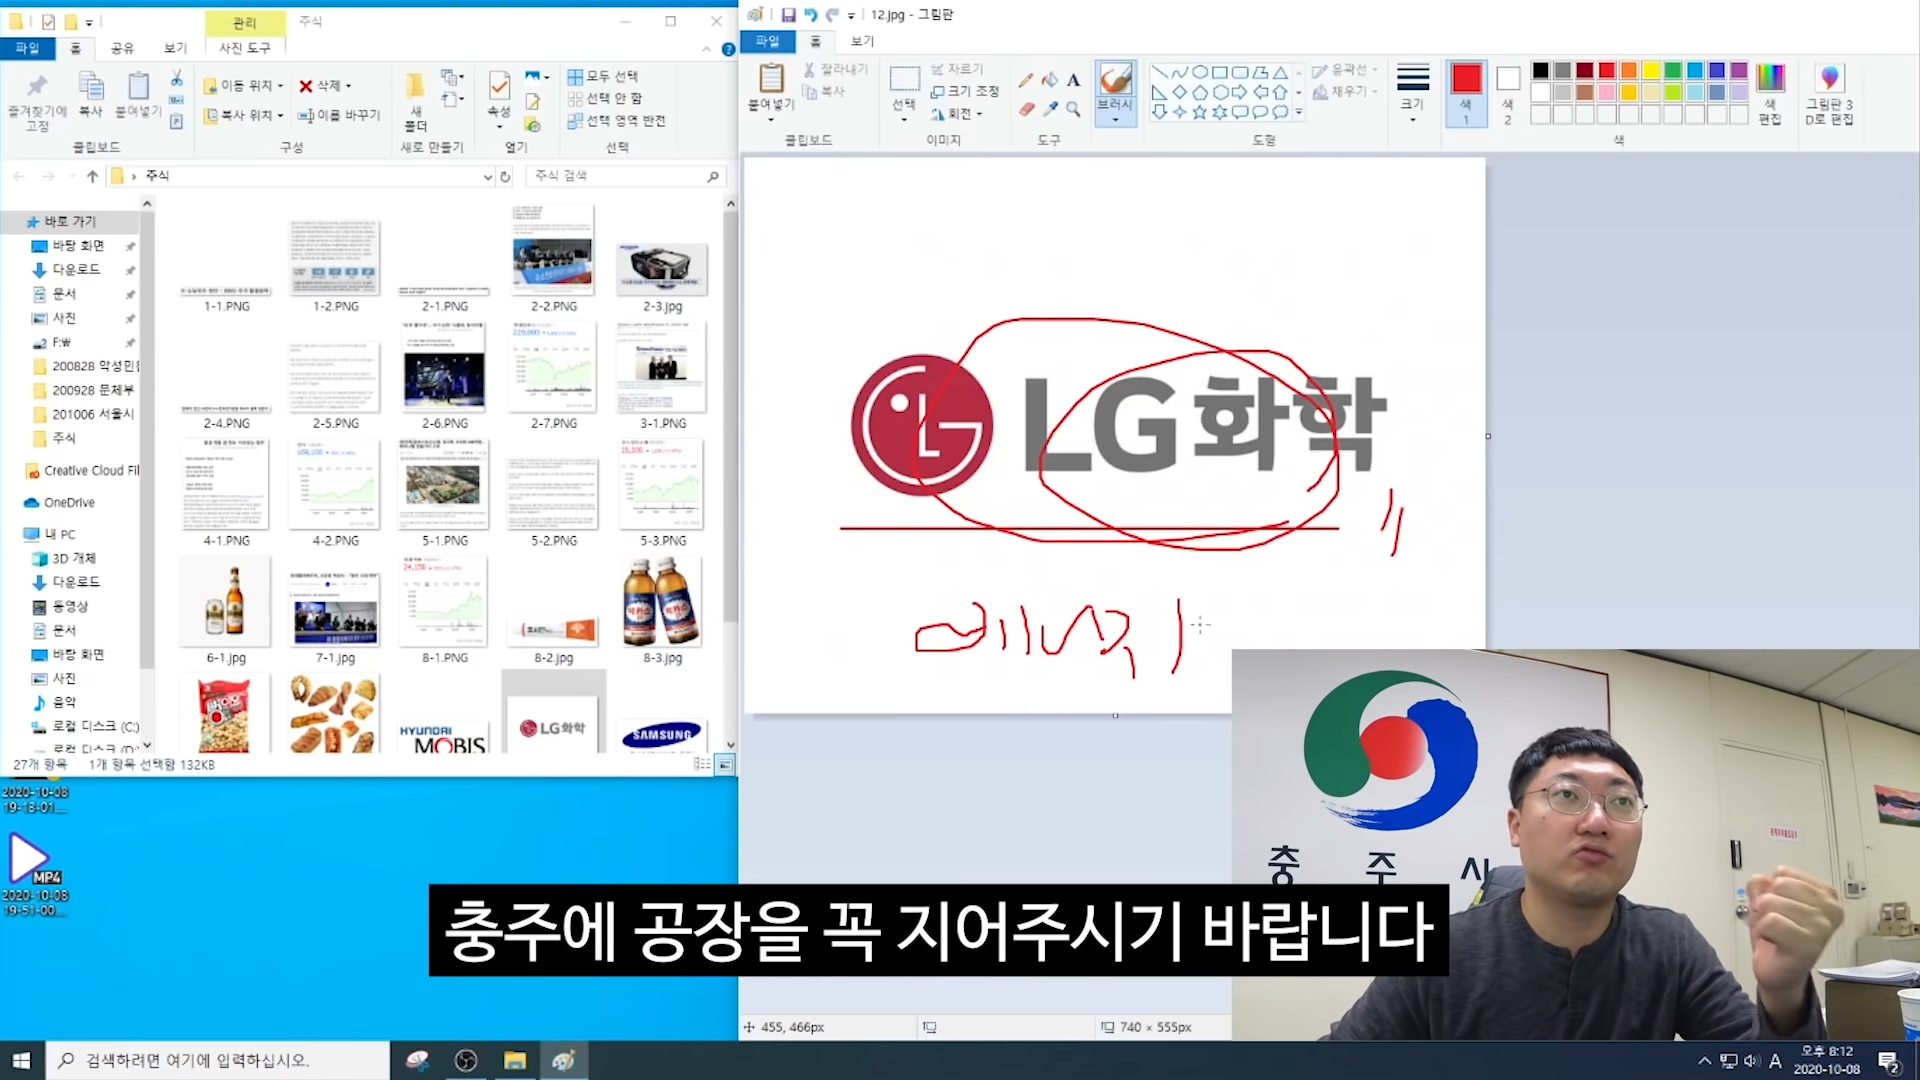Open the File (파일) menu in Paint
This screenshot has height=1080, width=1920.
pyautogui.click(x=767, y=41)
